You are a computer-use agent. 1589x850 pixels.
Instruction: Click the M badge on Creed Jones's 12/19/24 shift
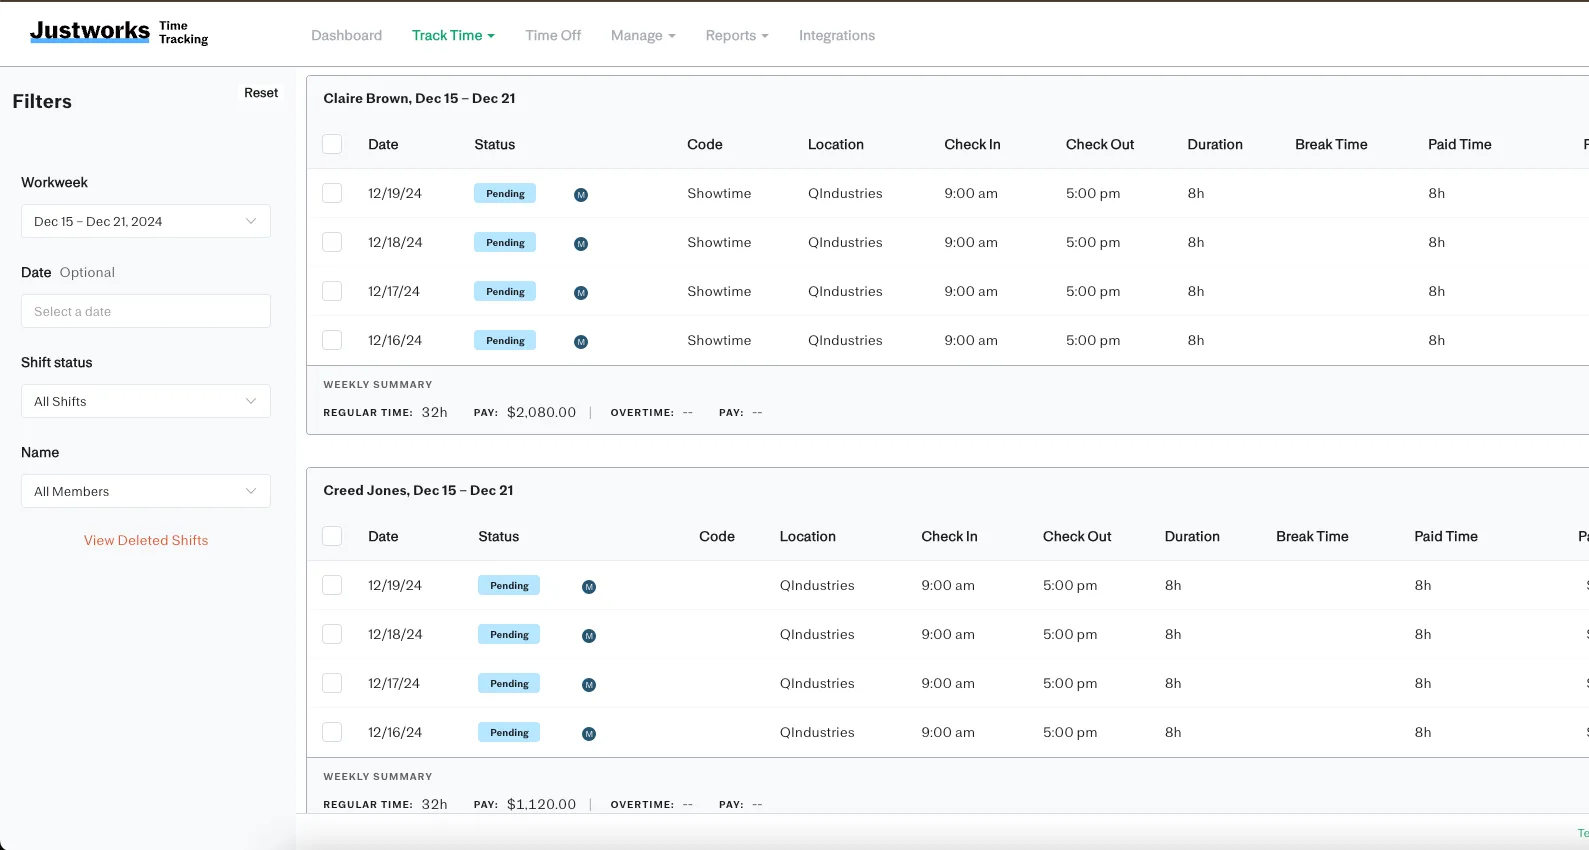(x=589, y=587)
